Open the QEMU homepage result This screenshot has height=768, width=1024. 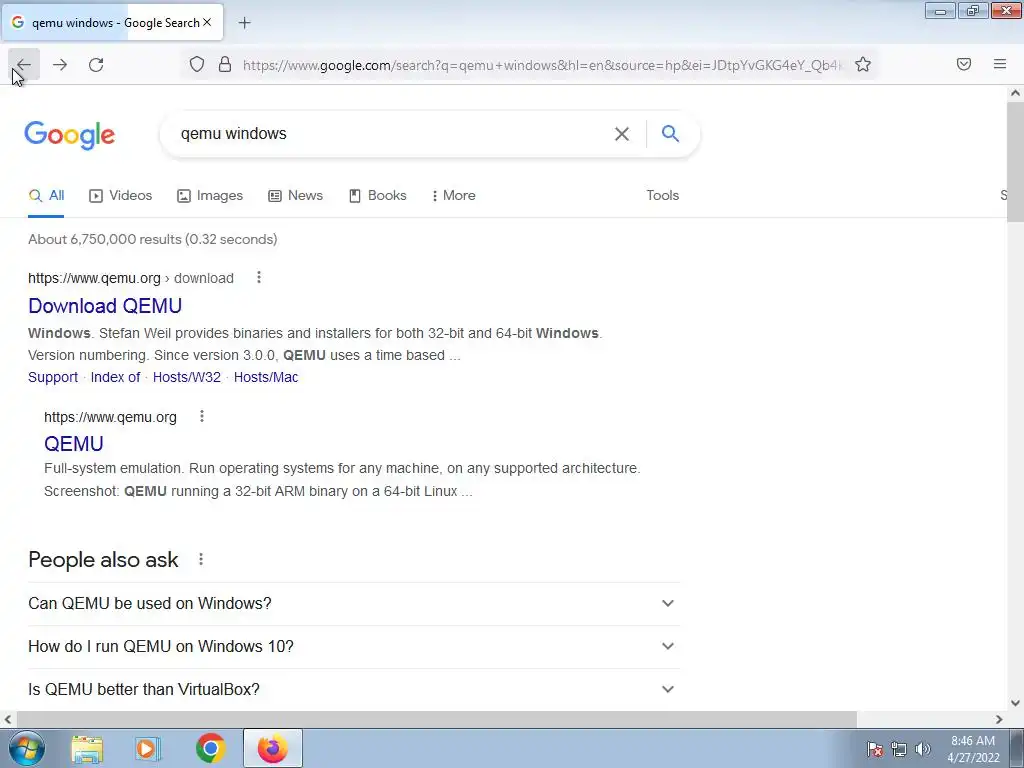point(74,444)
